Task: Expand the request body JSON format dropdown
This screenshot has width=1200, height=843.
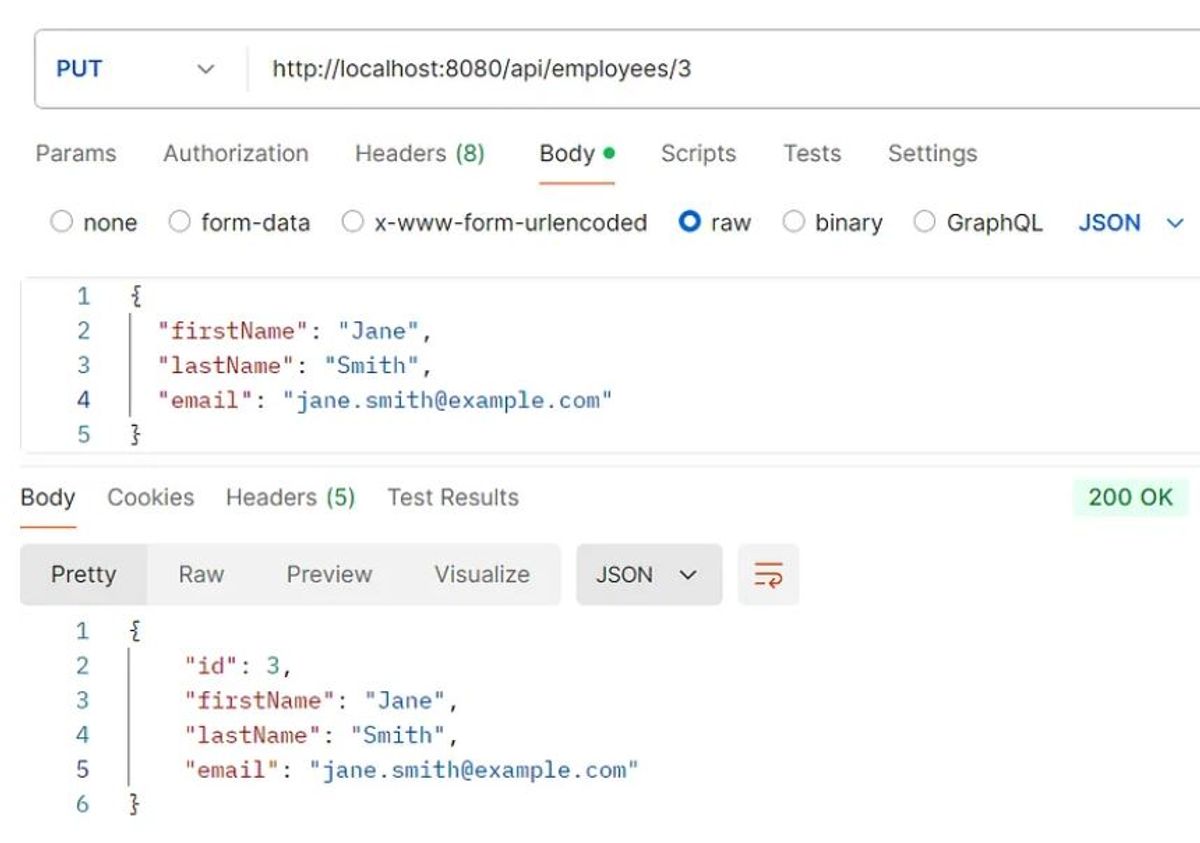Action: (1130, 223)
